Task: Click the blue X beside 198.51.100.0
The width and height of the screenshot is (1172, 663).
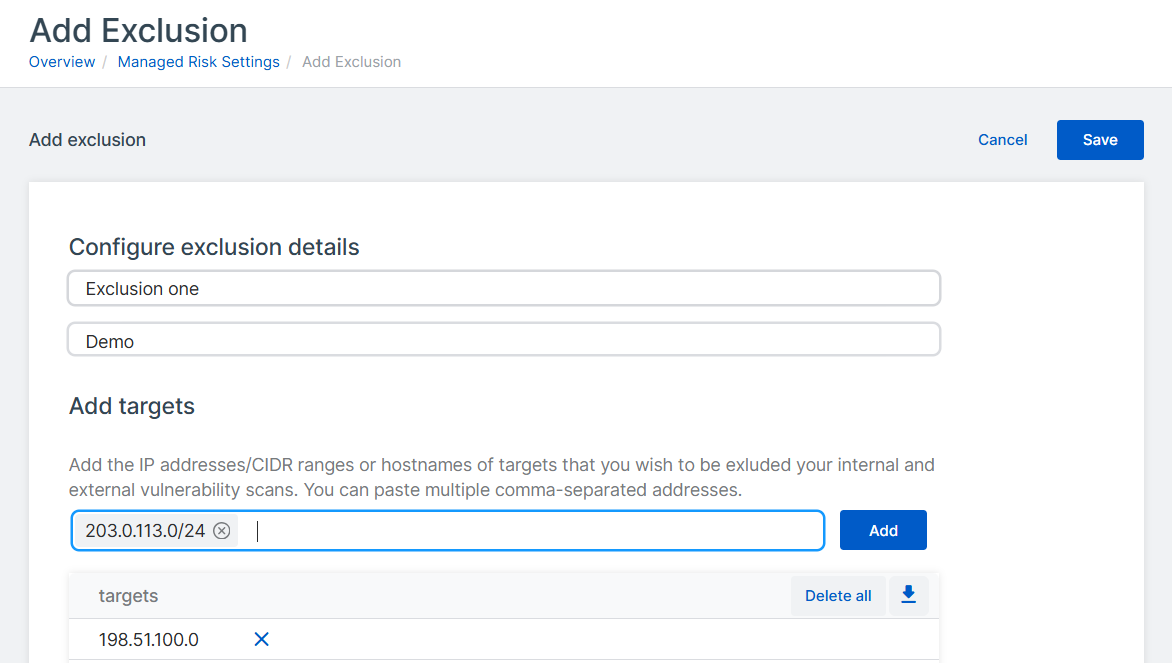Action: [x=261, y=639]
